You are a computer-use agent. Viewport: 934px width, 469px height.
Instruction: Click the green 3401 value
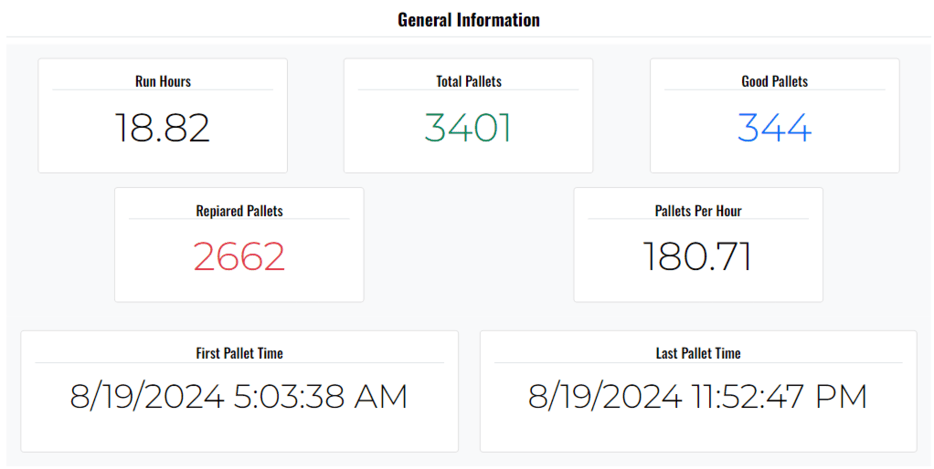point(468,128)
